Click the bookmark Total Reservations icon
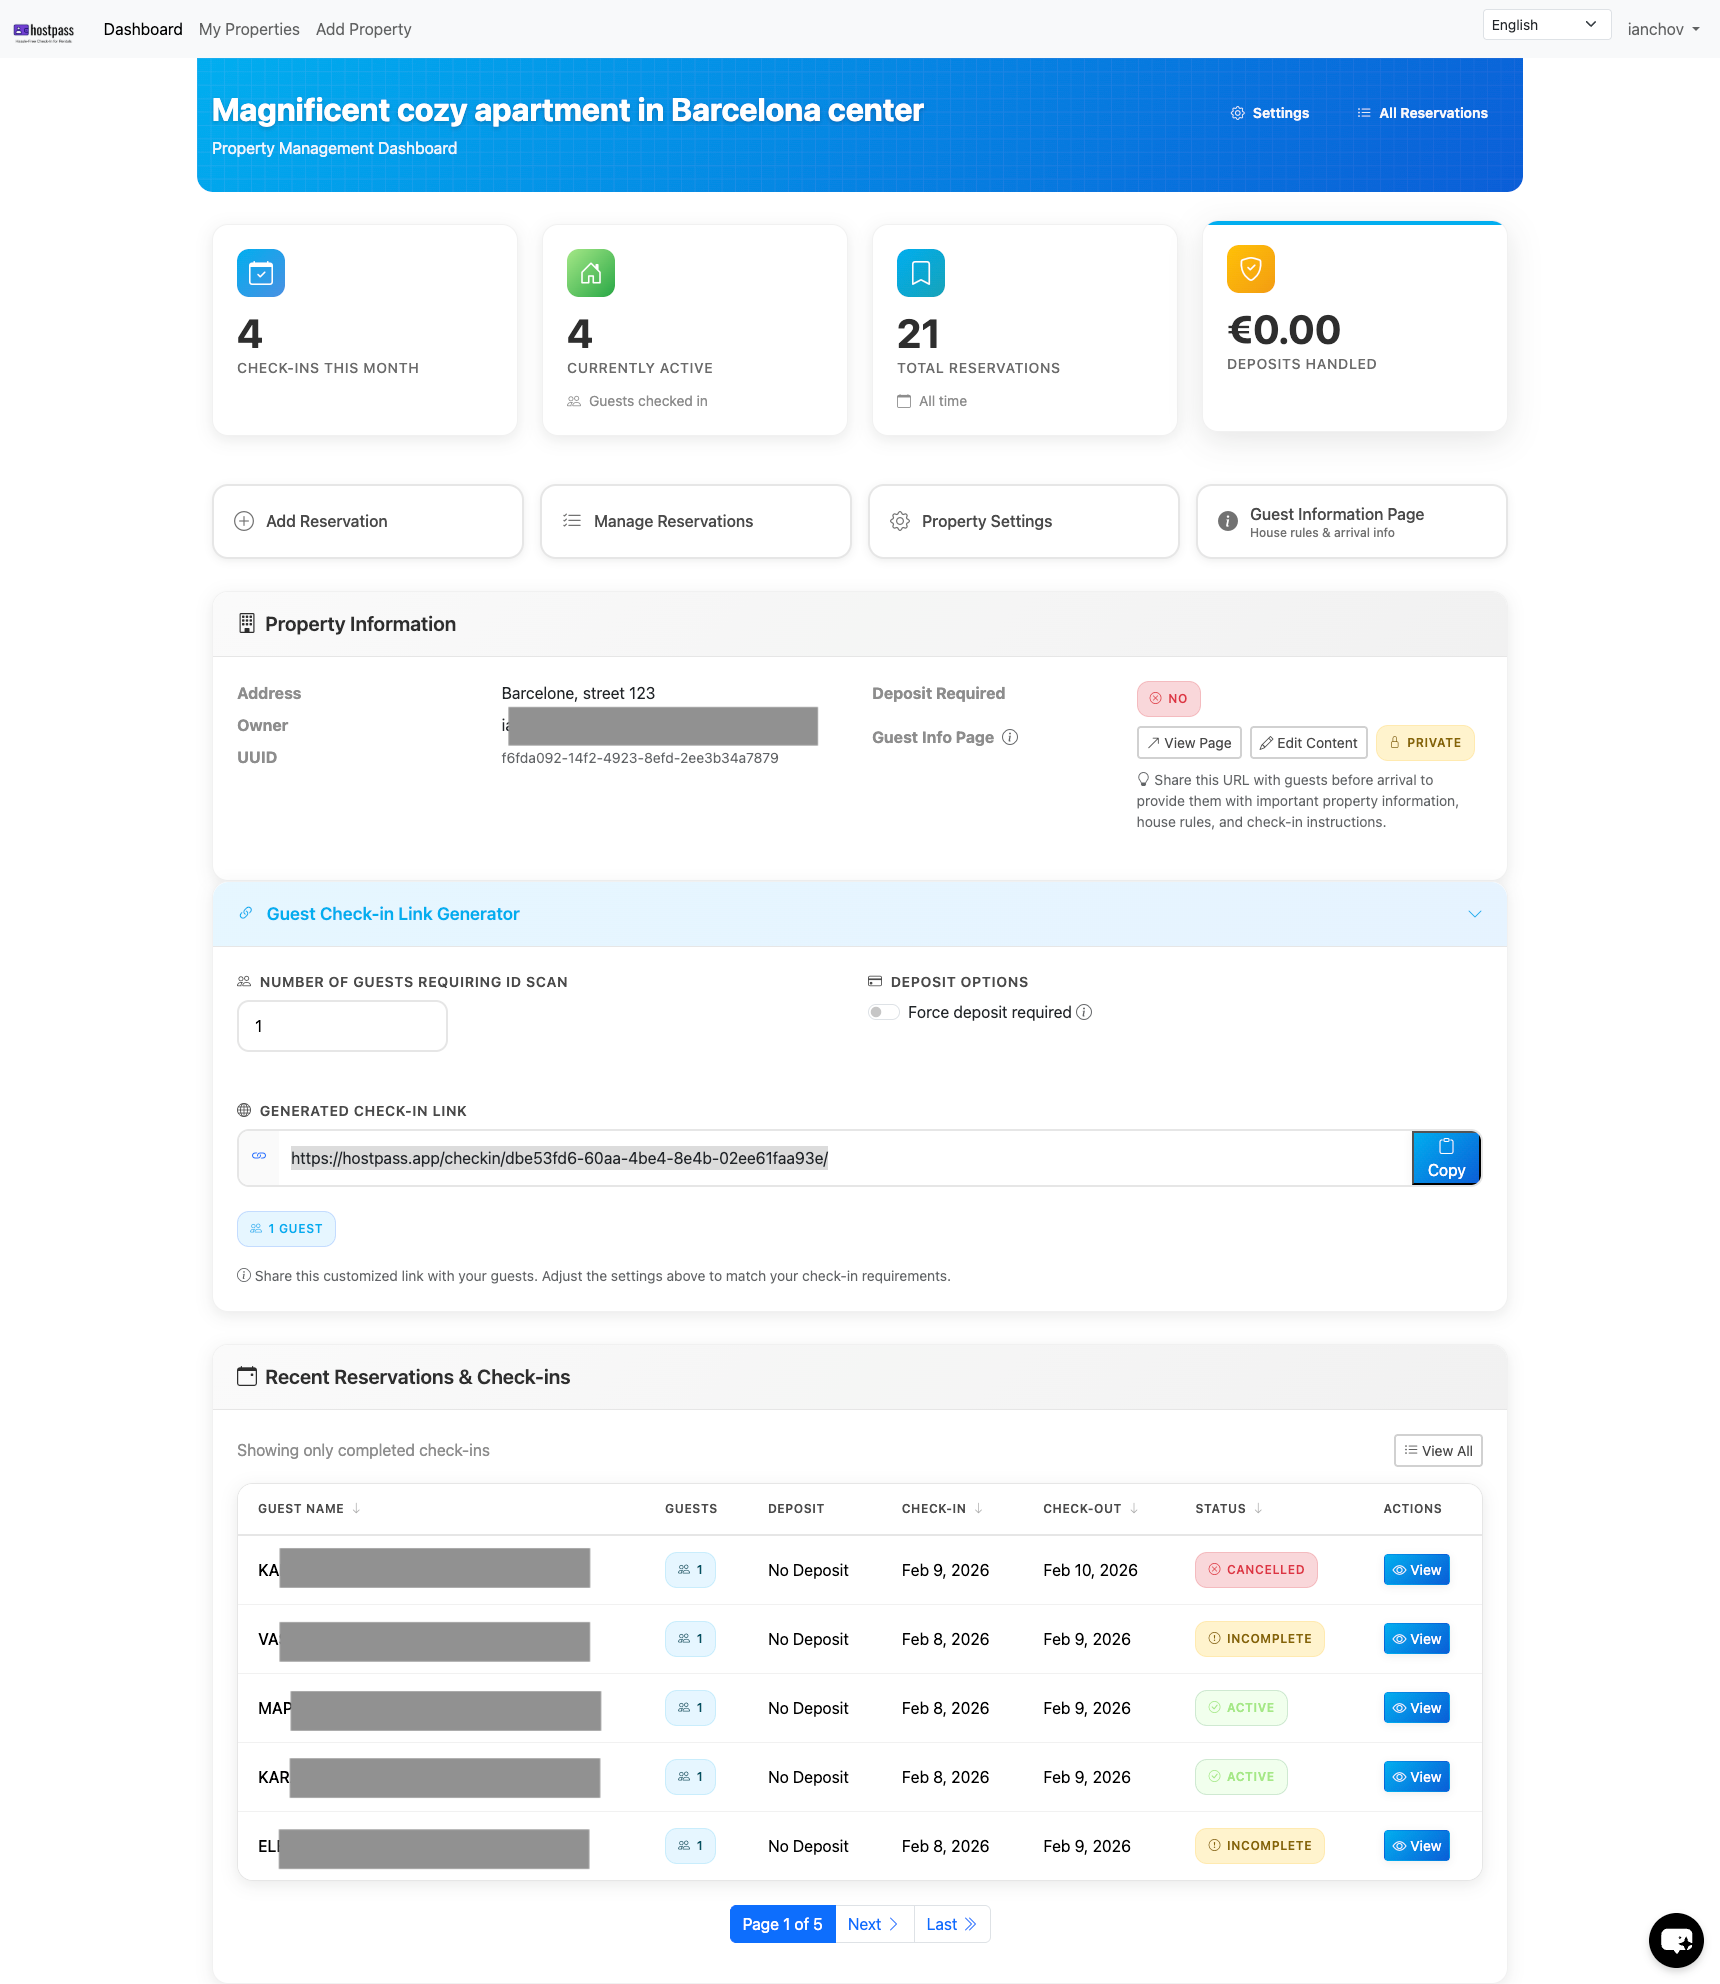 [921, 273]
